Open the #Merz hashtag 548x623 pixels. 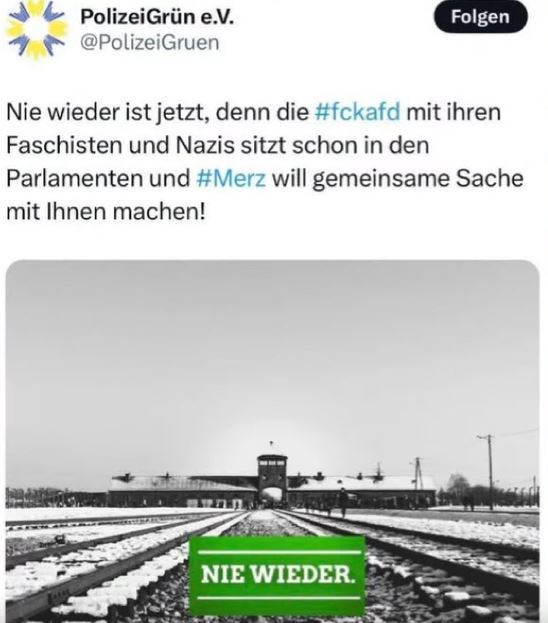pos(231,178)
